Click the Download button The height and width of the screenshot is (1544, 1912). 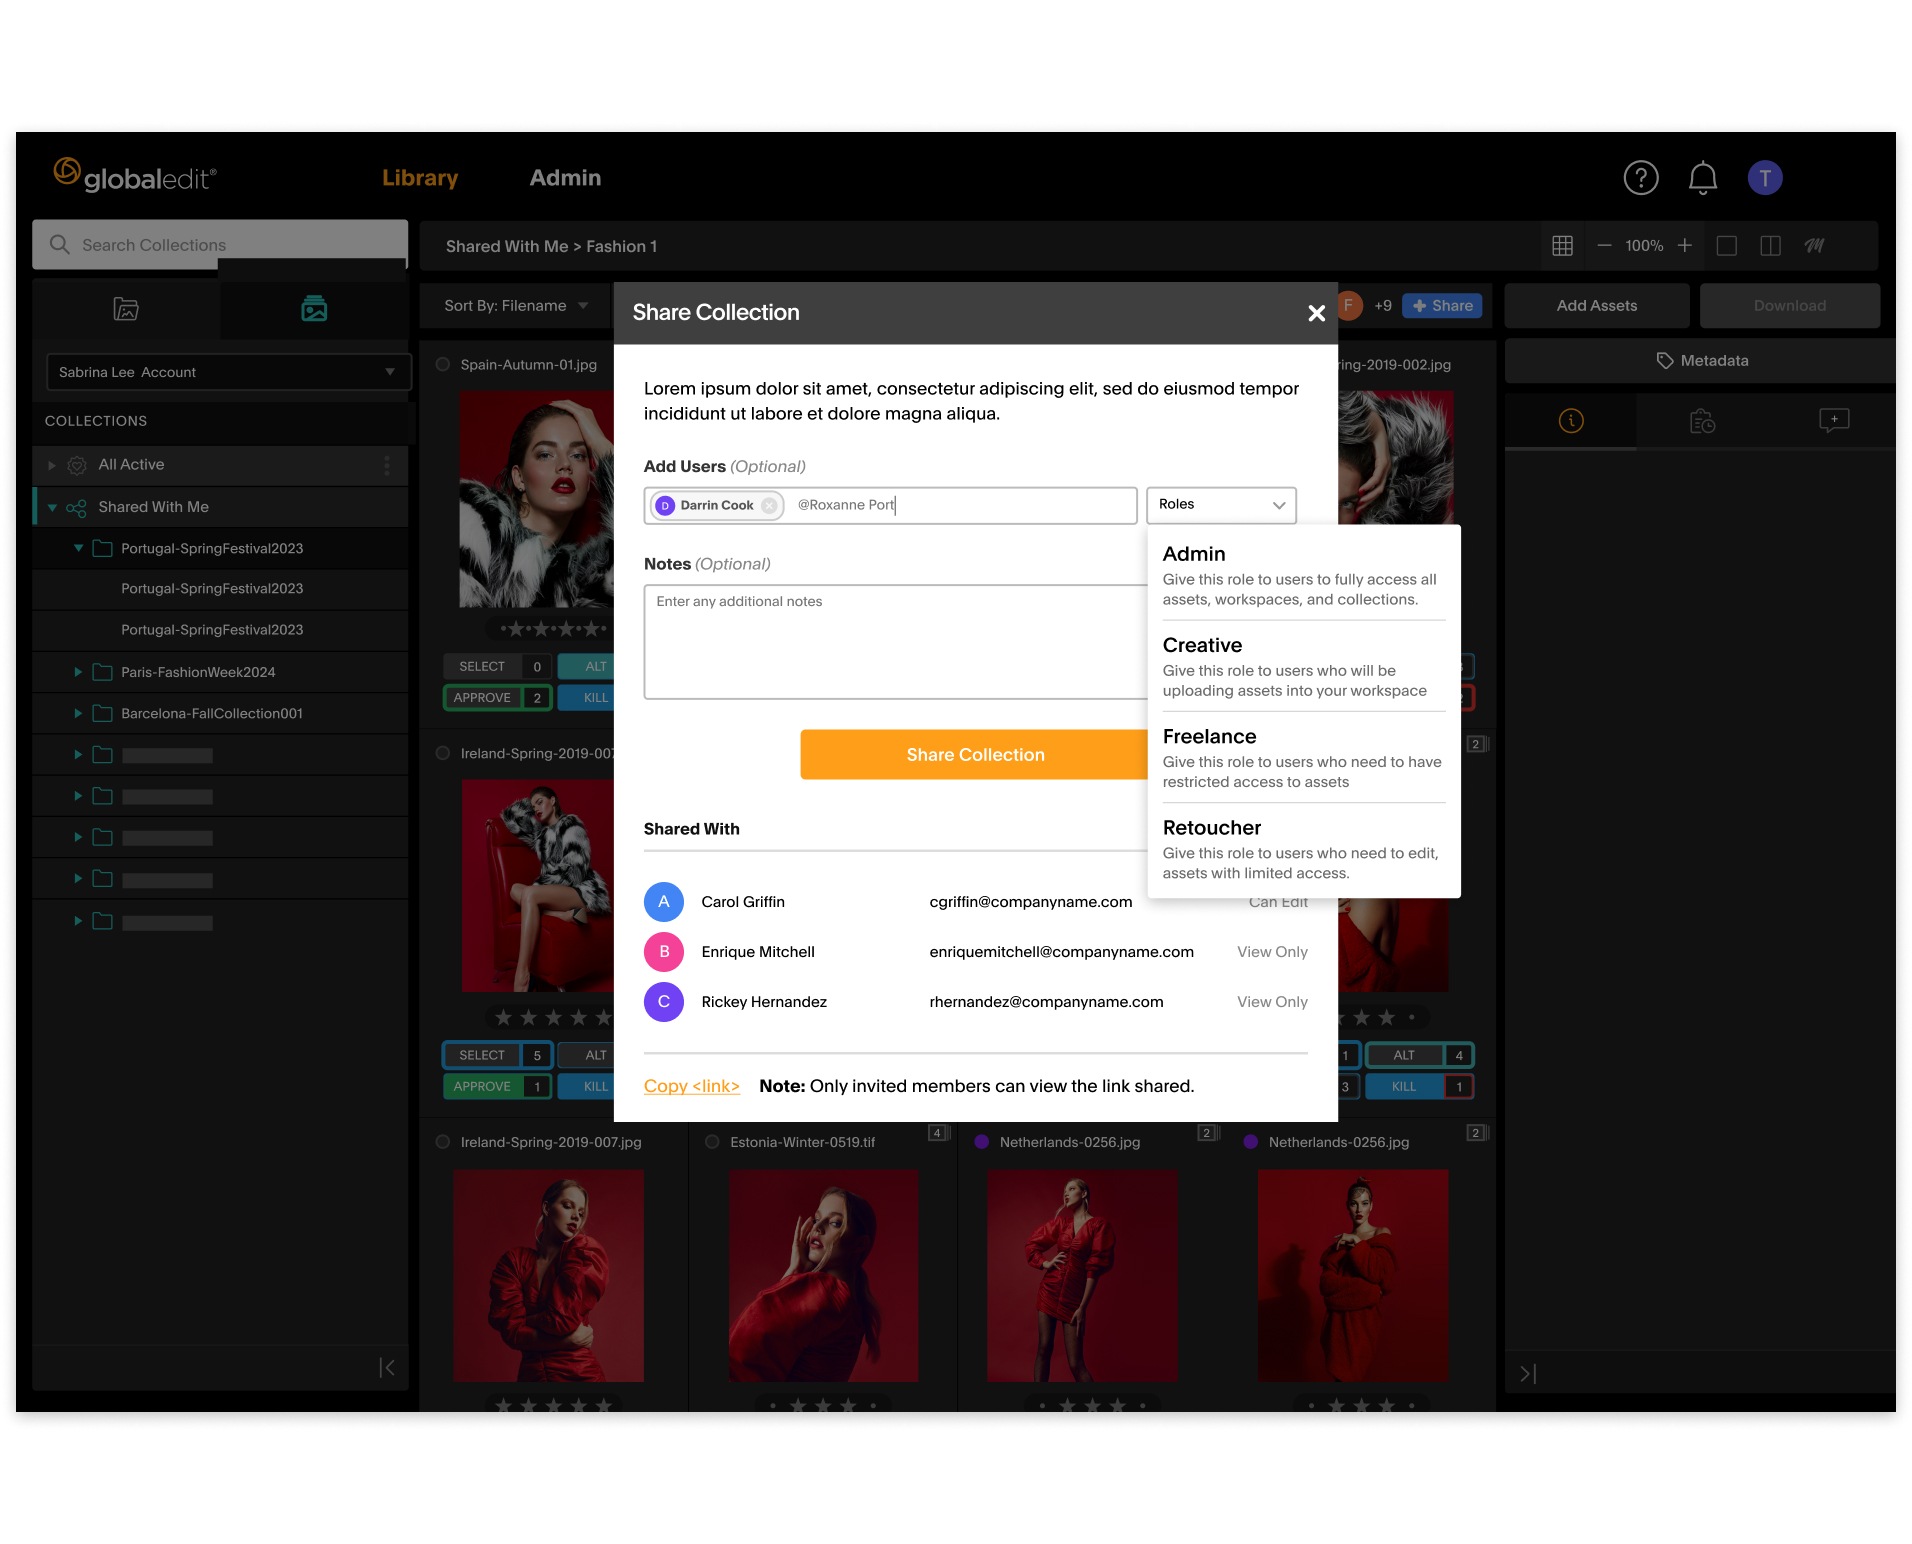(x=1789, y=306)
